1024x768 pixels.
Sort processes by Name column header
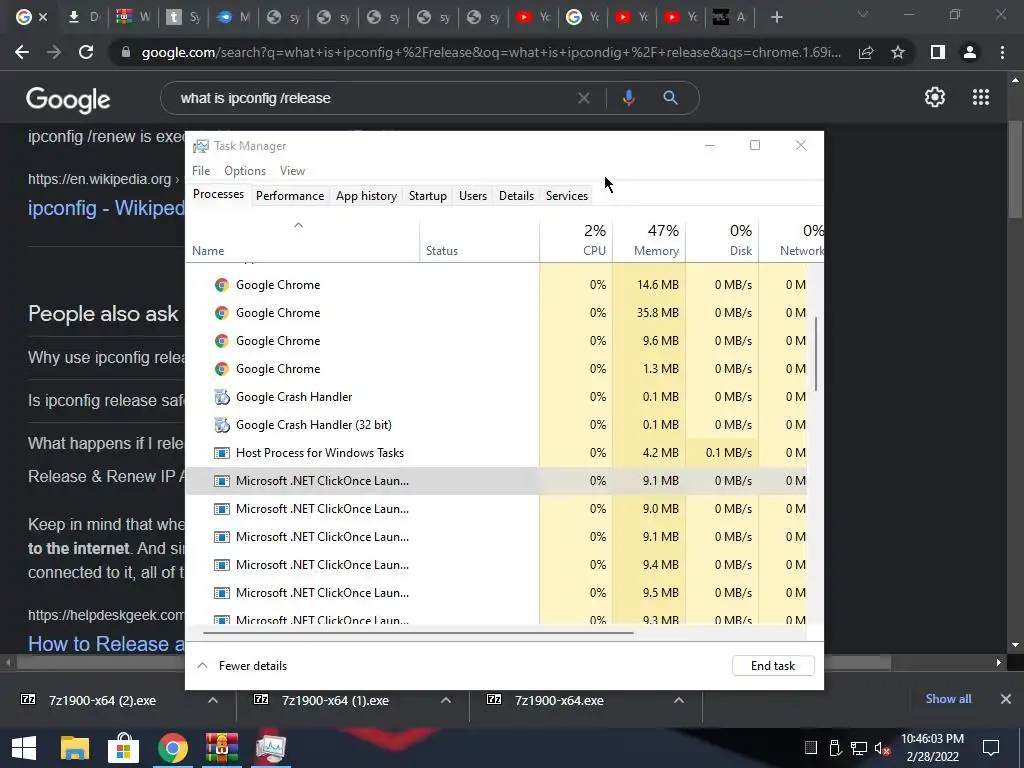coord(302,240)
